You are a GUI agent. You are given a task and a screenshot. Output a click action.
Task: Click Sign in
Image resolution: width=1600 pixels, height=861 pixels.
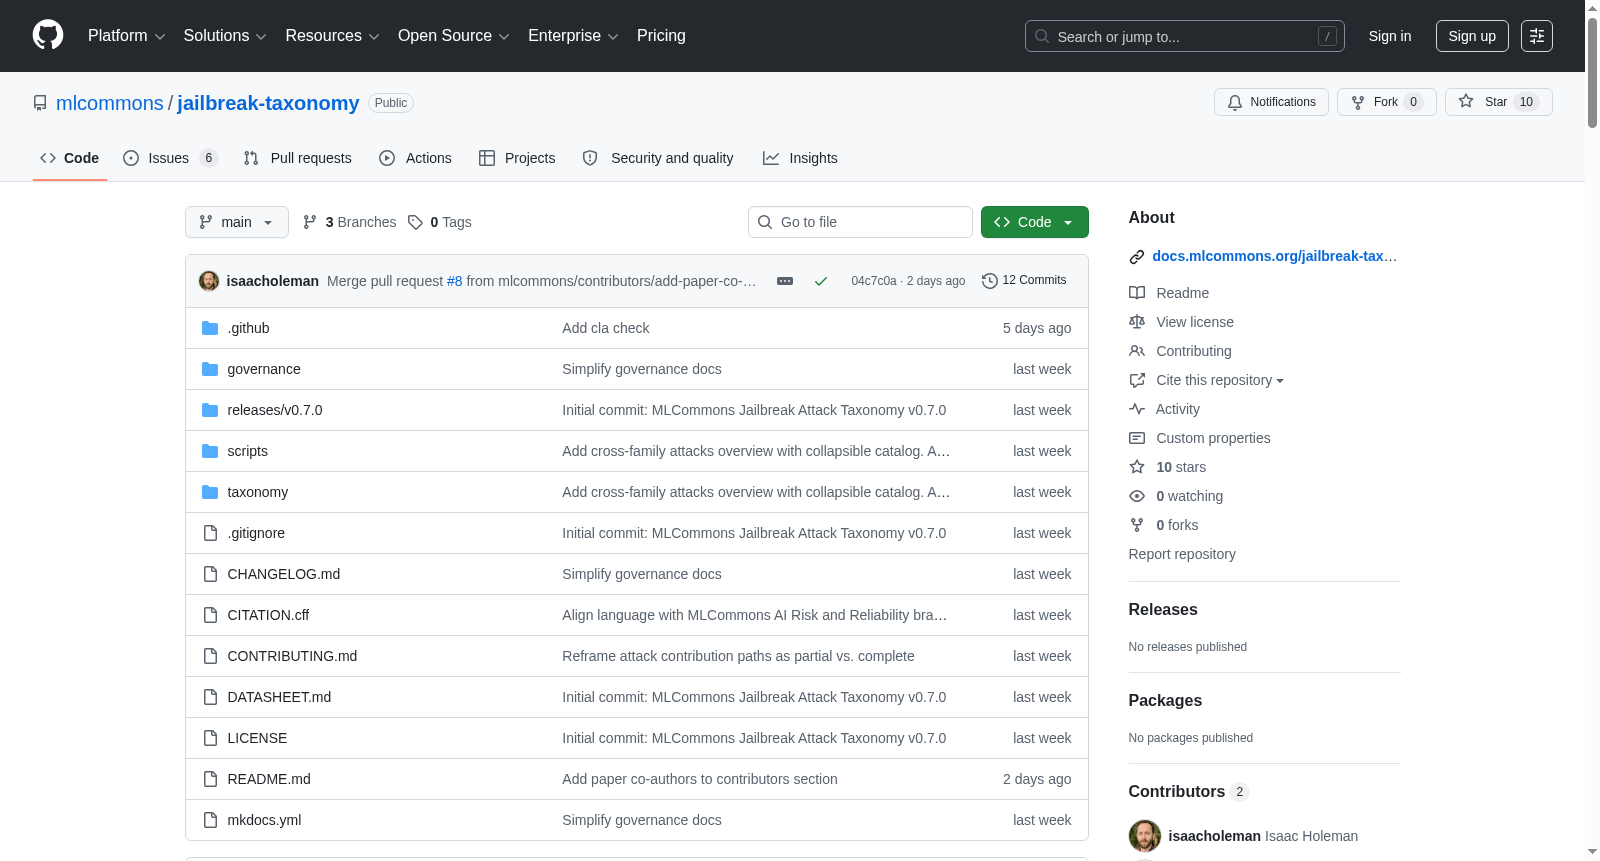[1390, 36]
